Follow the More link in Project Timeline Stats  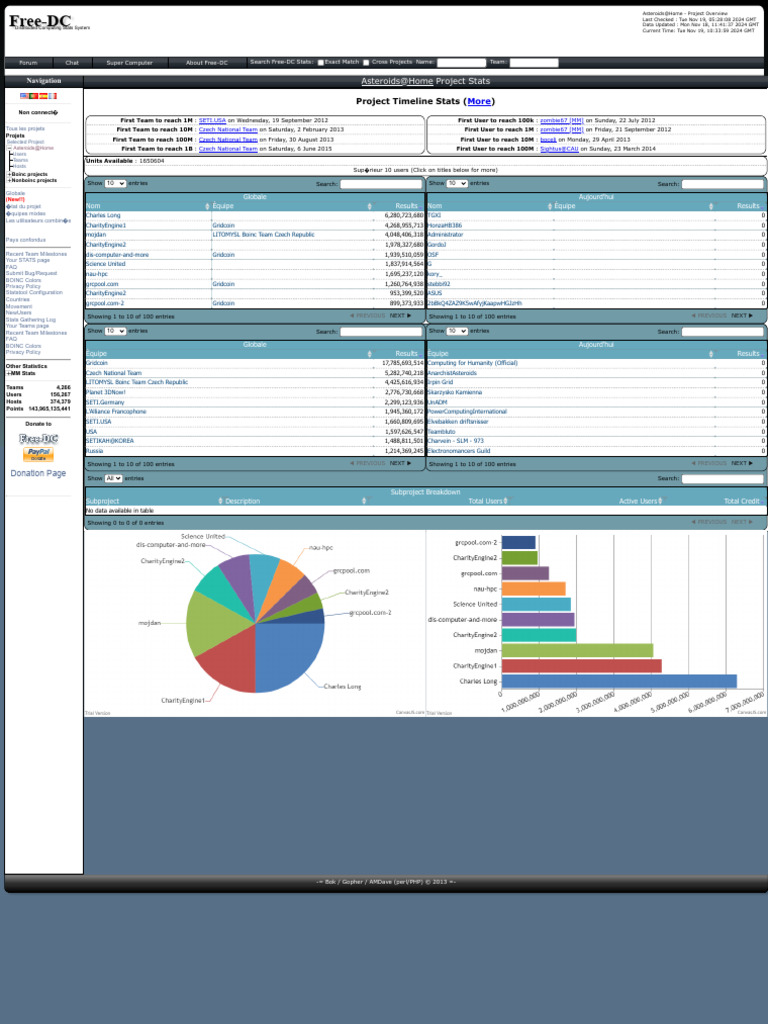coord(479,101)
